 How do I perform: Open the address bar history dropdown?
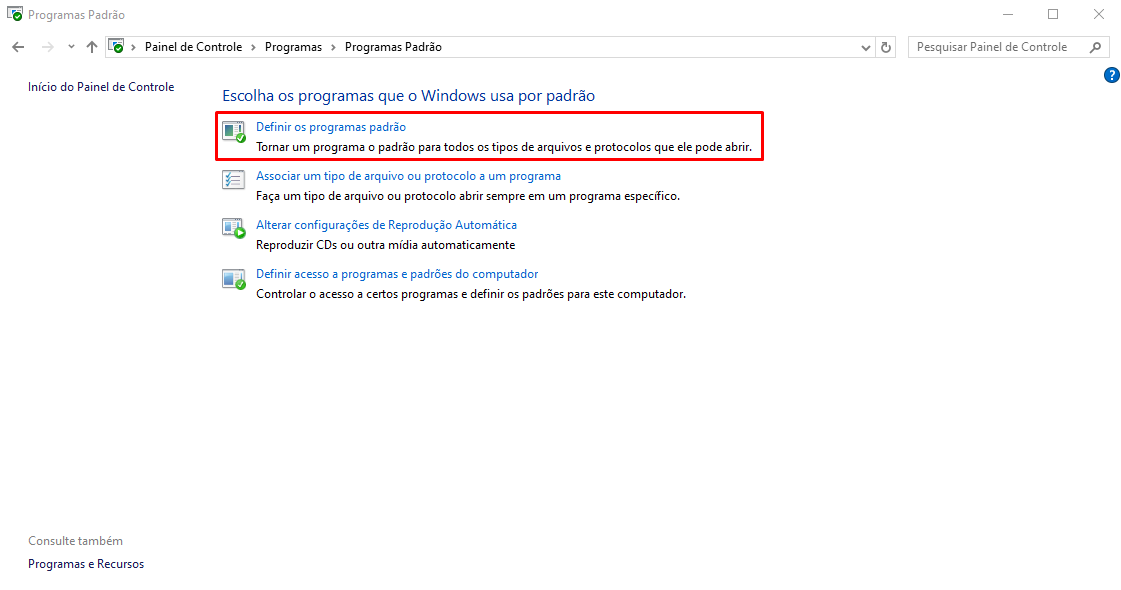pyautogui.click(x=866, y=47)
